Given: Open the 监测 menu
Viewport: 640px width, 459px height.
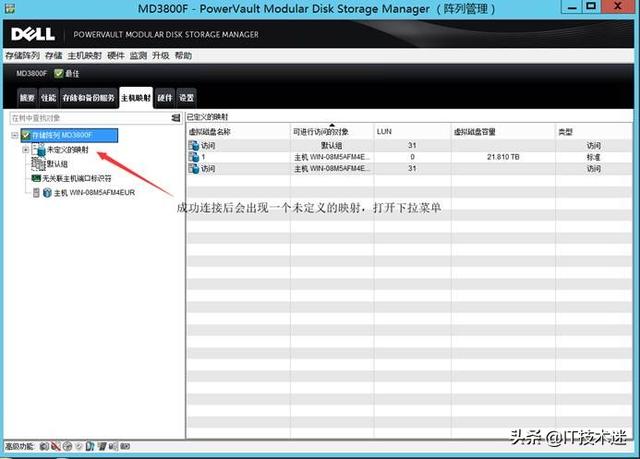Looking at the screenshot, I should click(138, 55).
